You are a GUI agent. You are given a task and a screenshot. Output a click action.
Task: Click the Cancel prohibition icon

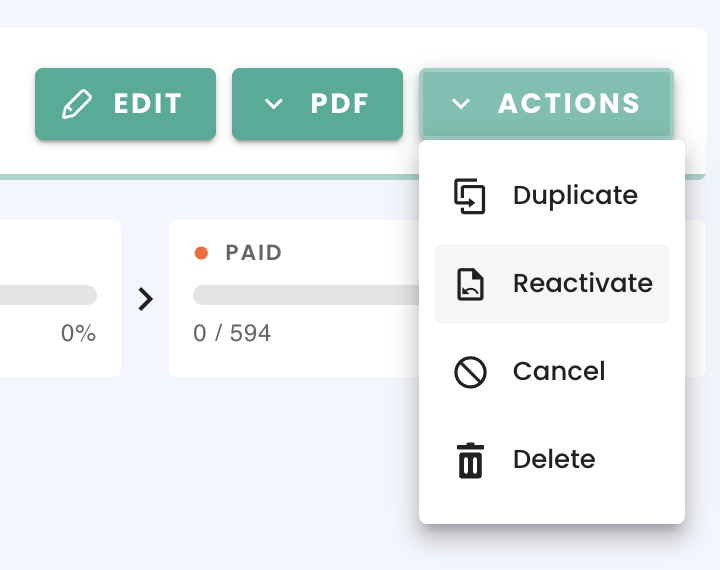click(x=470, y=372)
